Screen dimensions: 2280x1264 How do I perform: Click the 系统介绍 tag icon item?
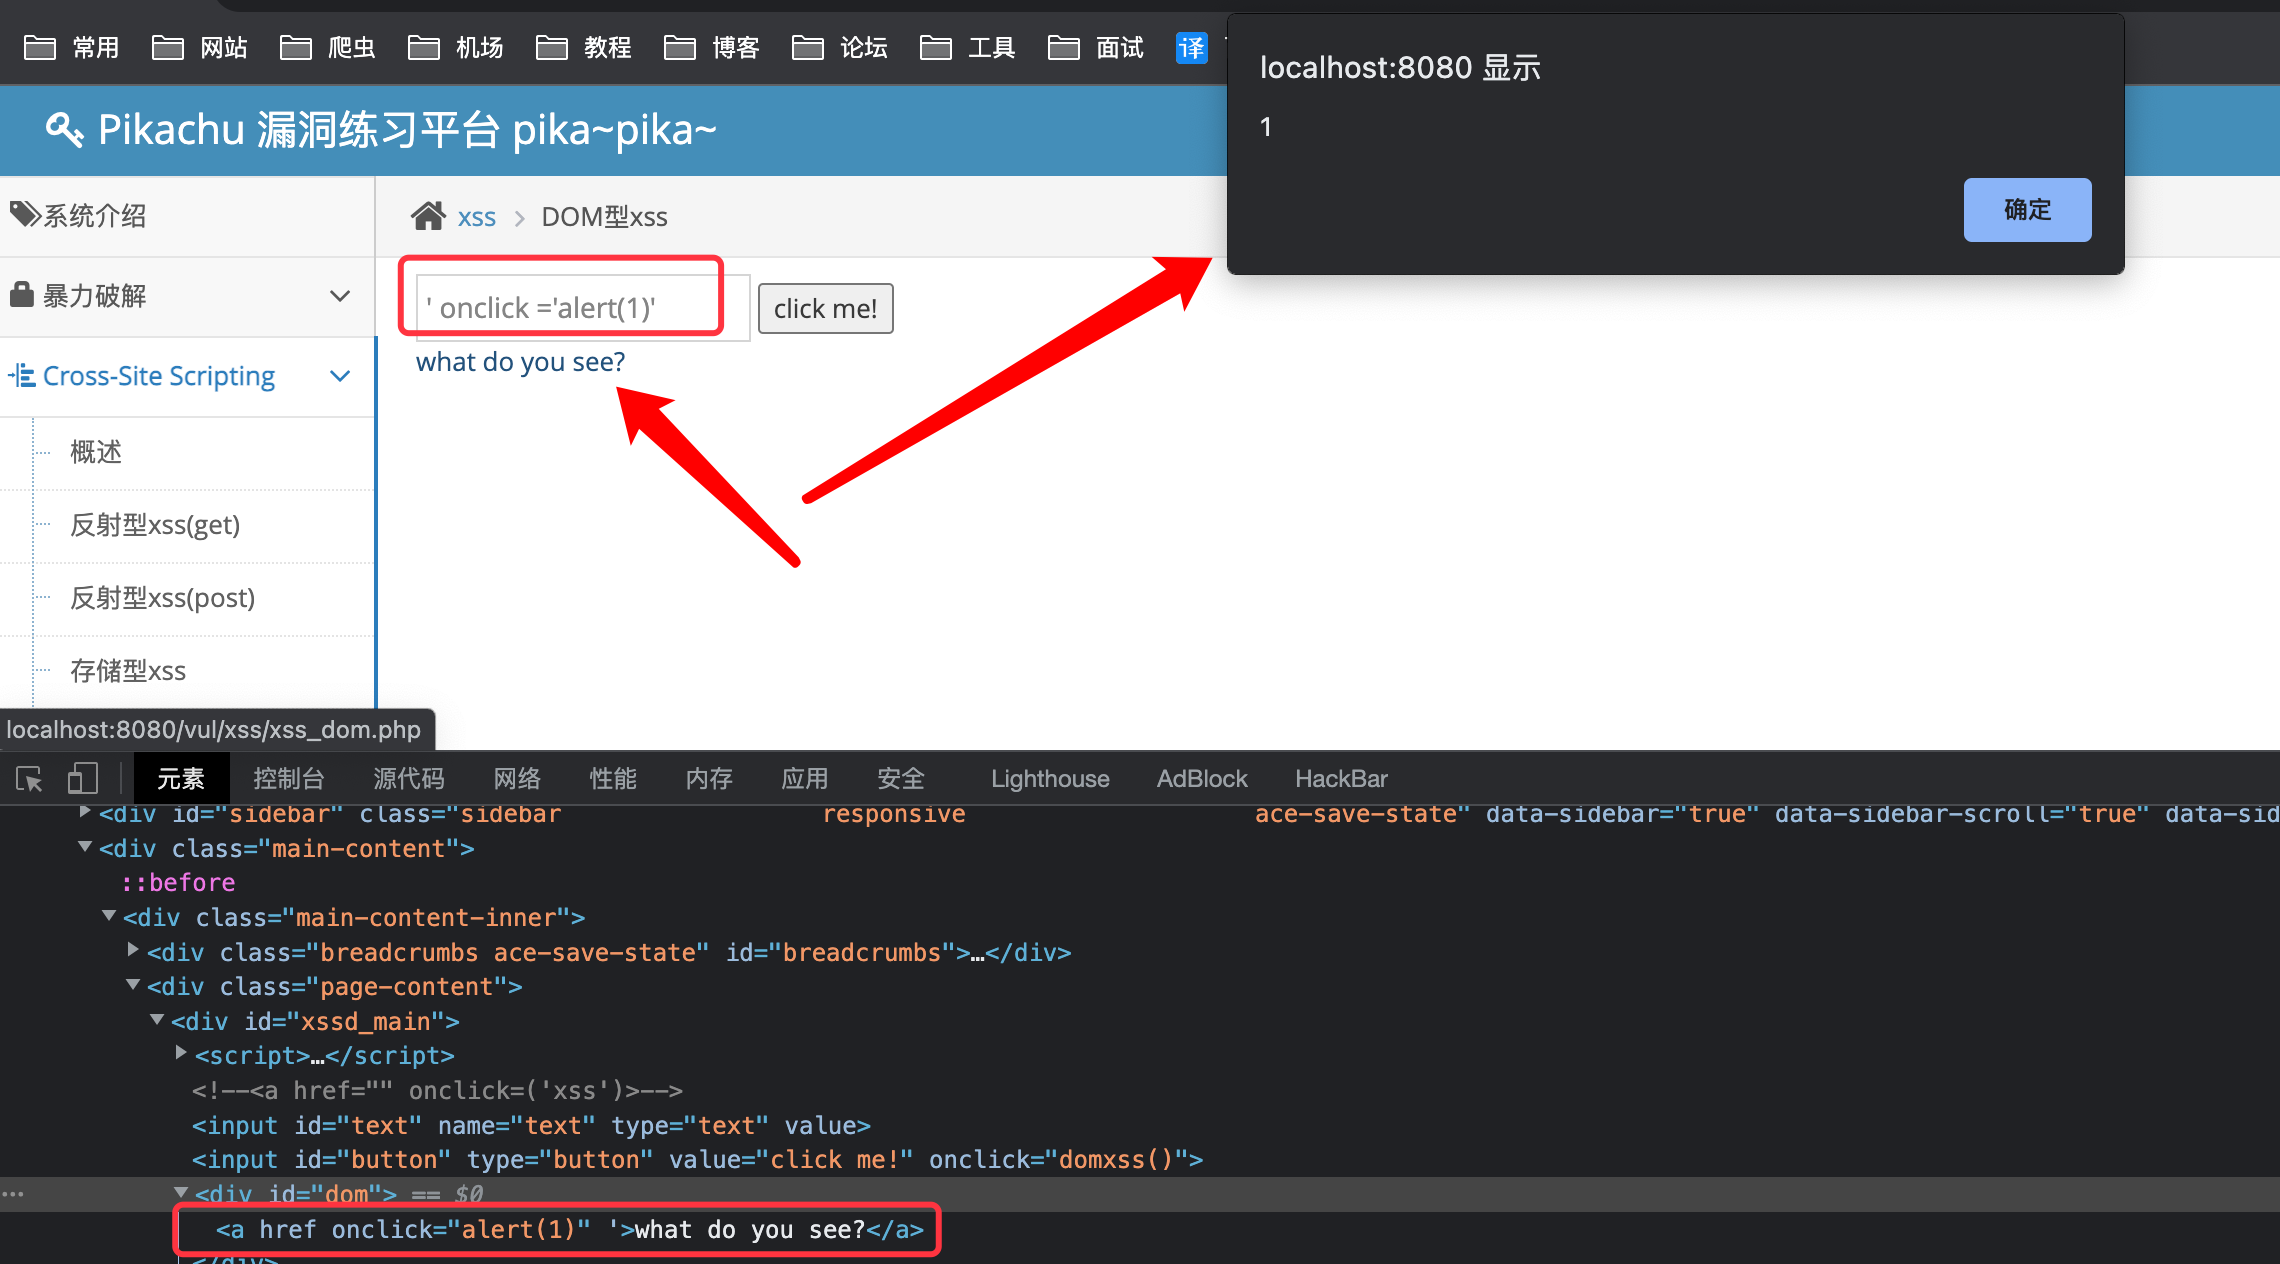pyautogui.click(x=80, y=215)
